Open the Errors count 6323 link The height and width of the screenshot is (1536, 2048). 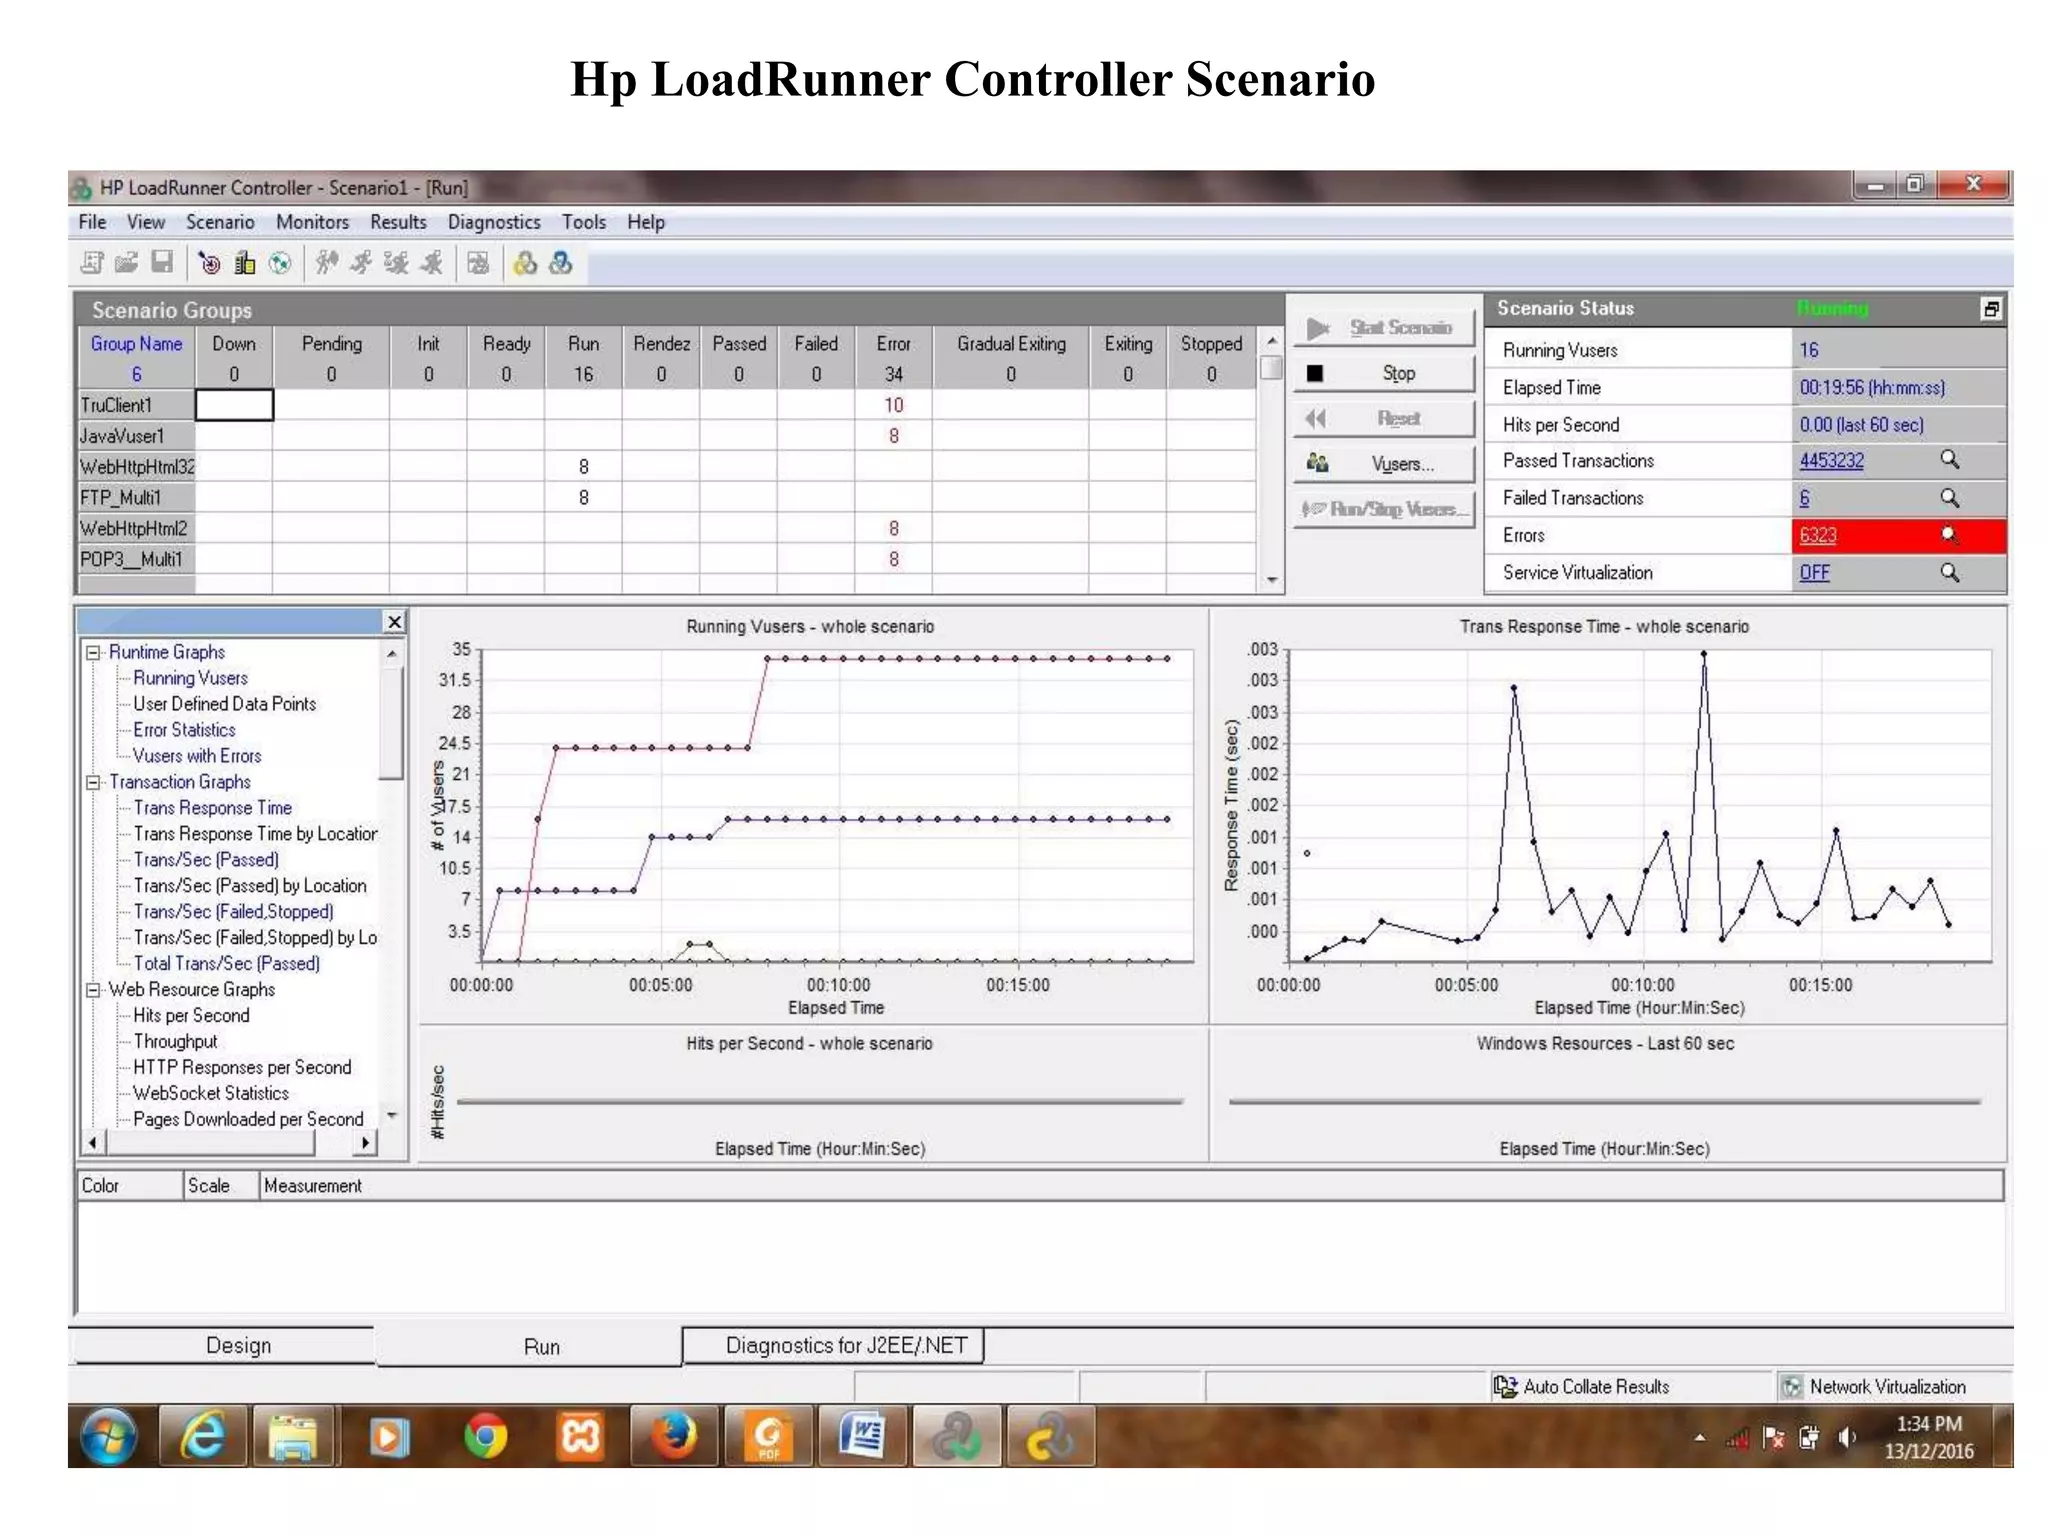[x=1817, y=535]
